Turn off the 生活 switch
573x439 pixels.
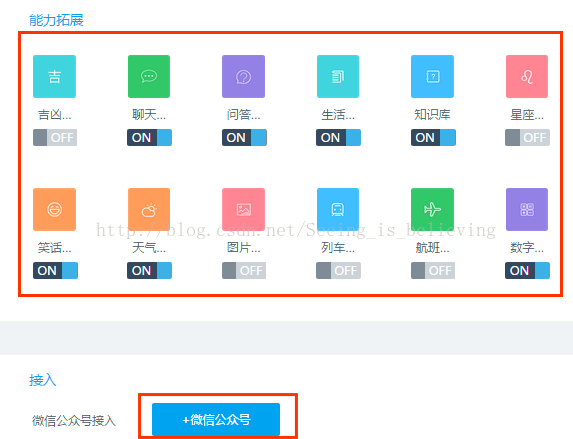pyautogui.click(x=338, y=137)
